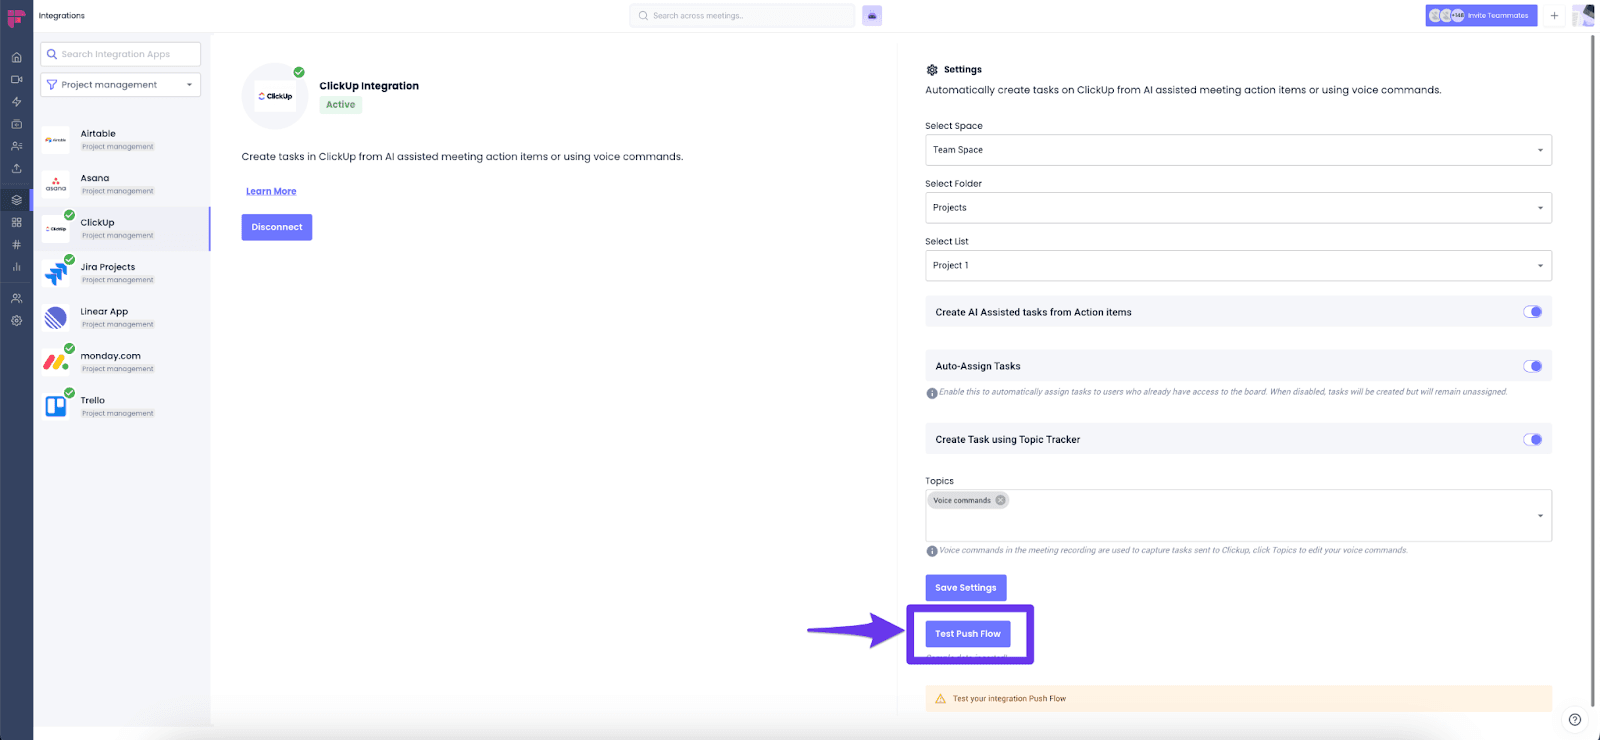Select Asana in the integrations list
This screenshot has width=1600, height=740.
tap(122, 184)
